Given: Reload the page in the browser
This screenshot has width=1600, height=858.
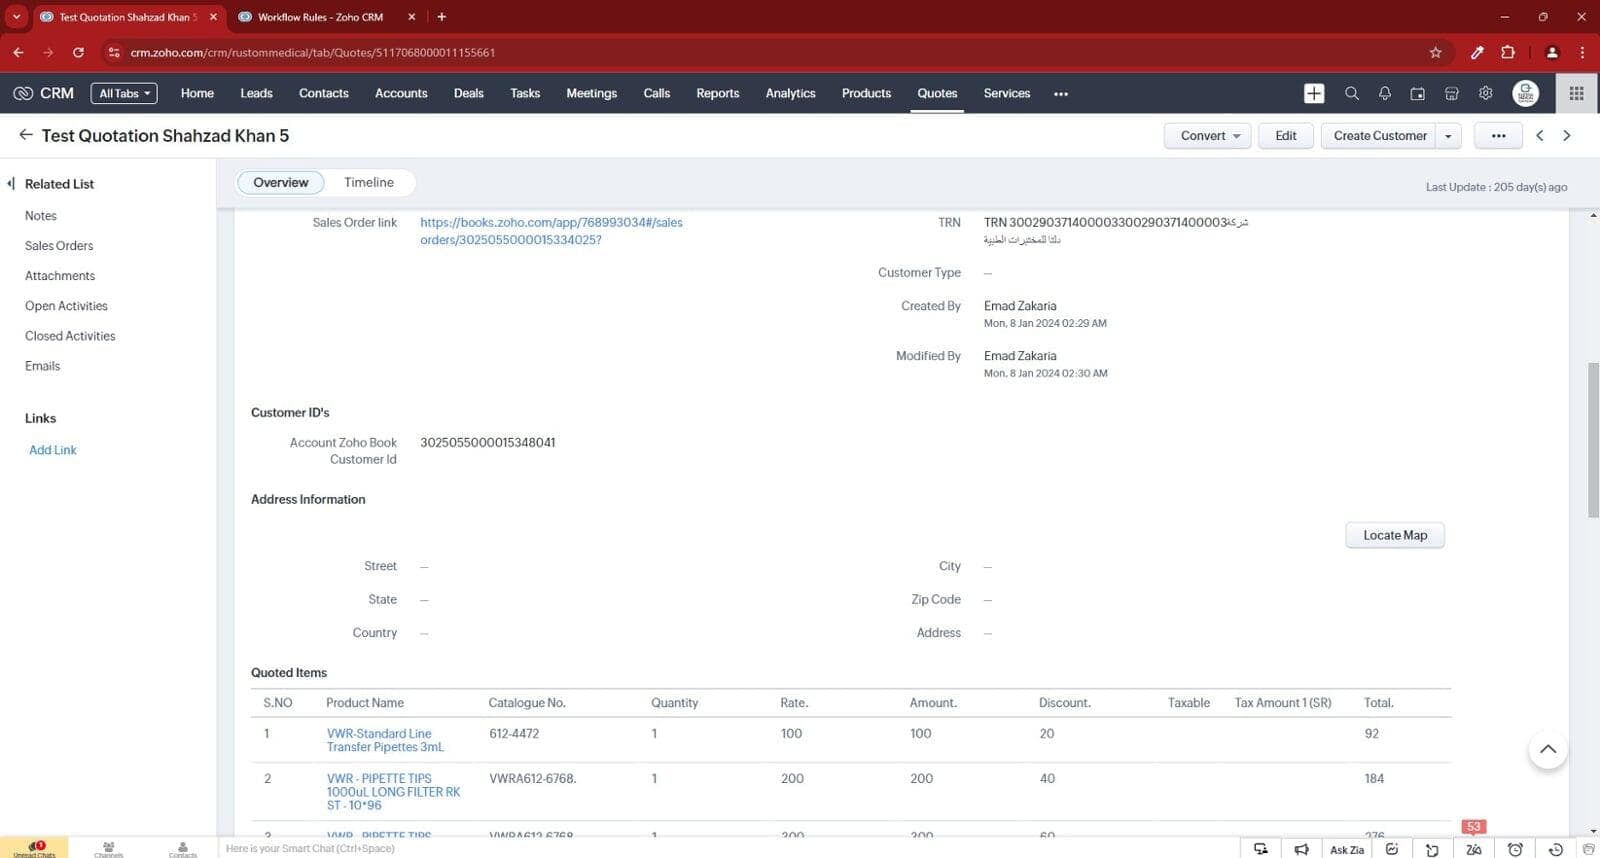Looking at the screenshot, I should (x=78, y=52).
